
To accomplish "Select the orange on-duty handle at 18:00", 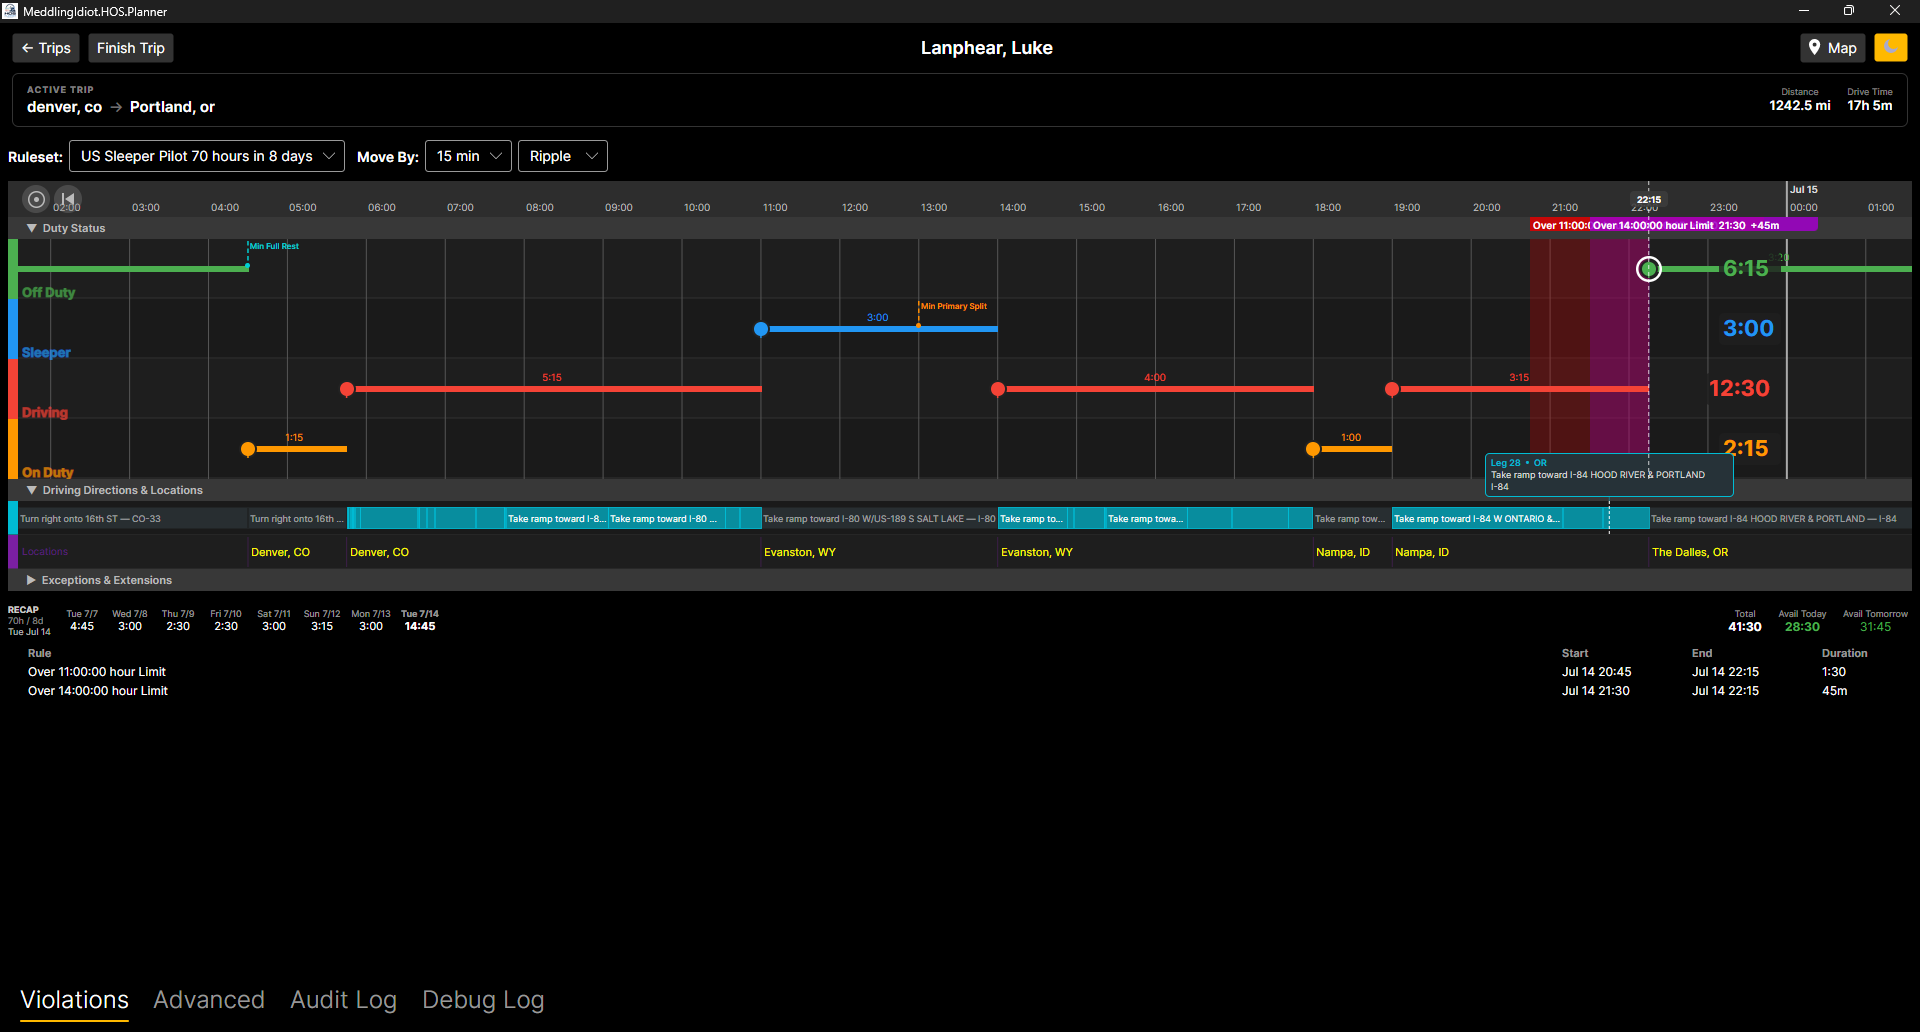I will (x=1313, y=449).
